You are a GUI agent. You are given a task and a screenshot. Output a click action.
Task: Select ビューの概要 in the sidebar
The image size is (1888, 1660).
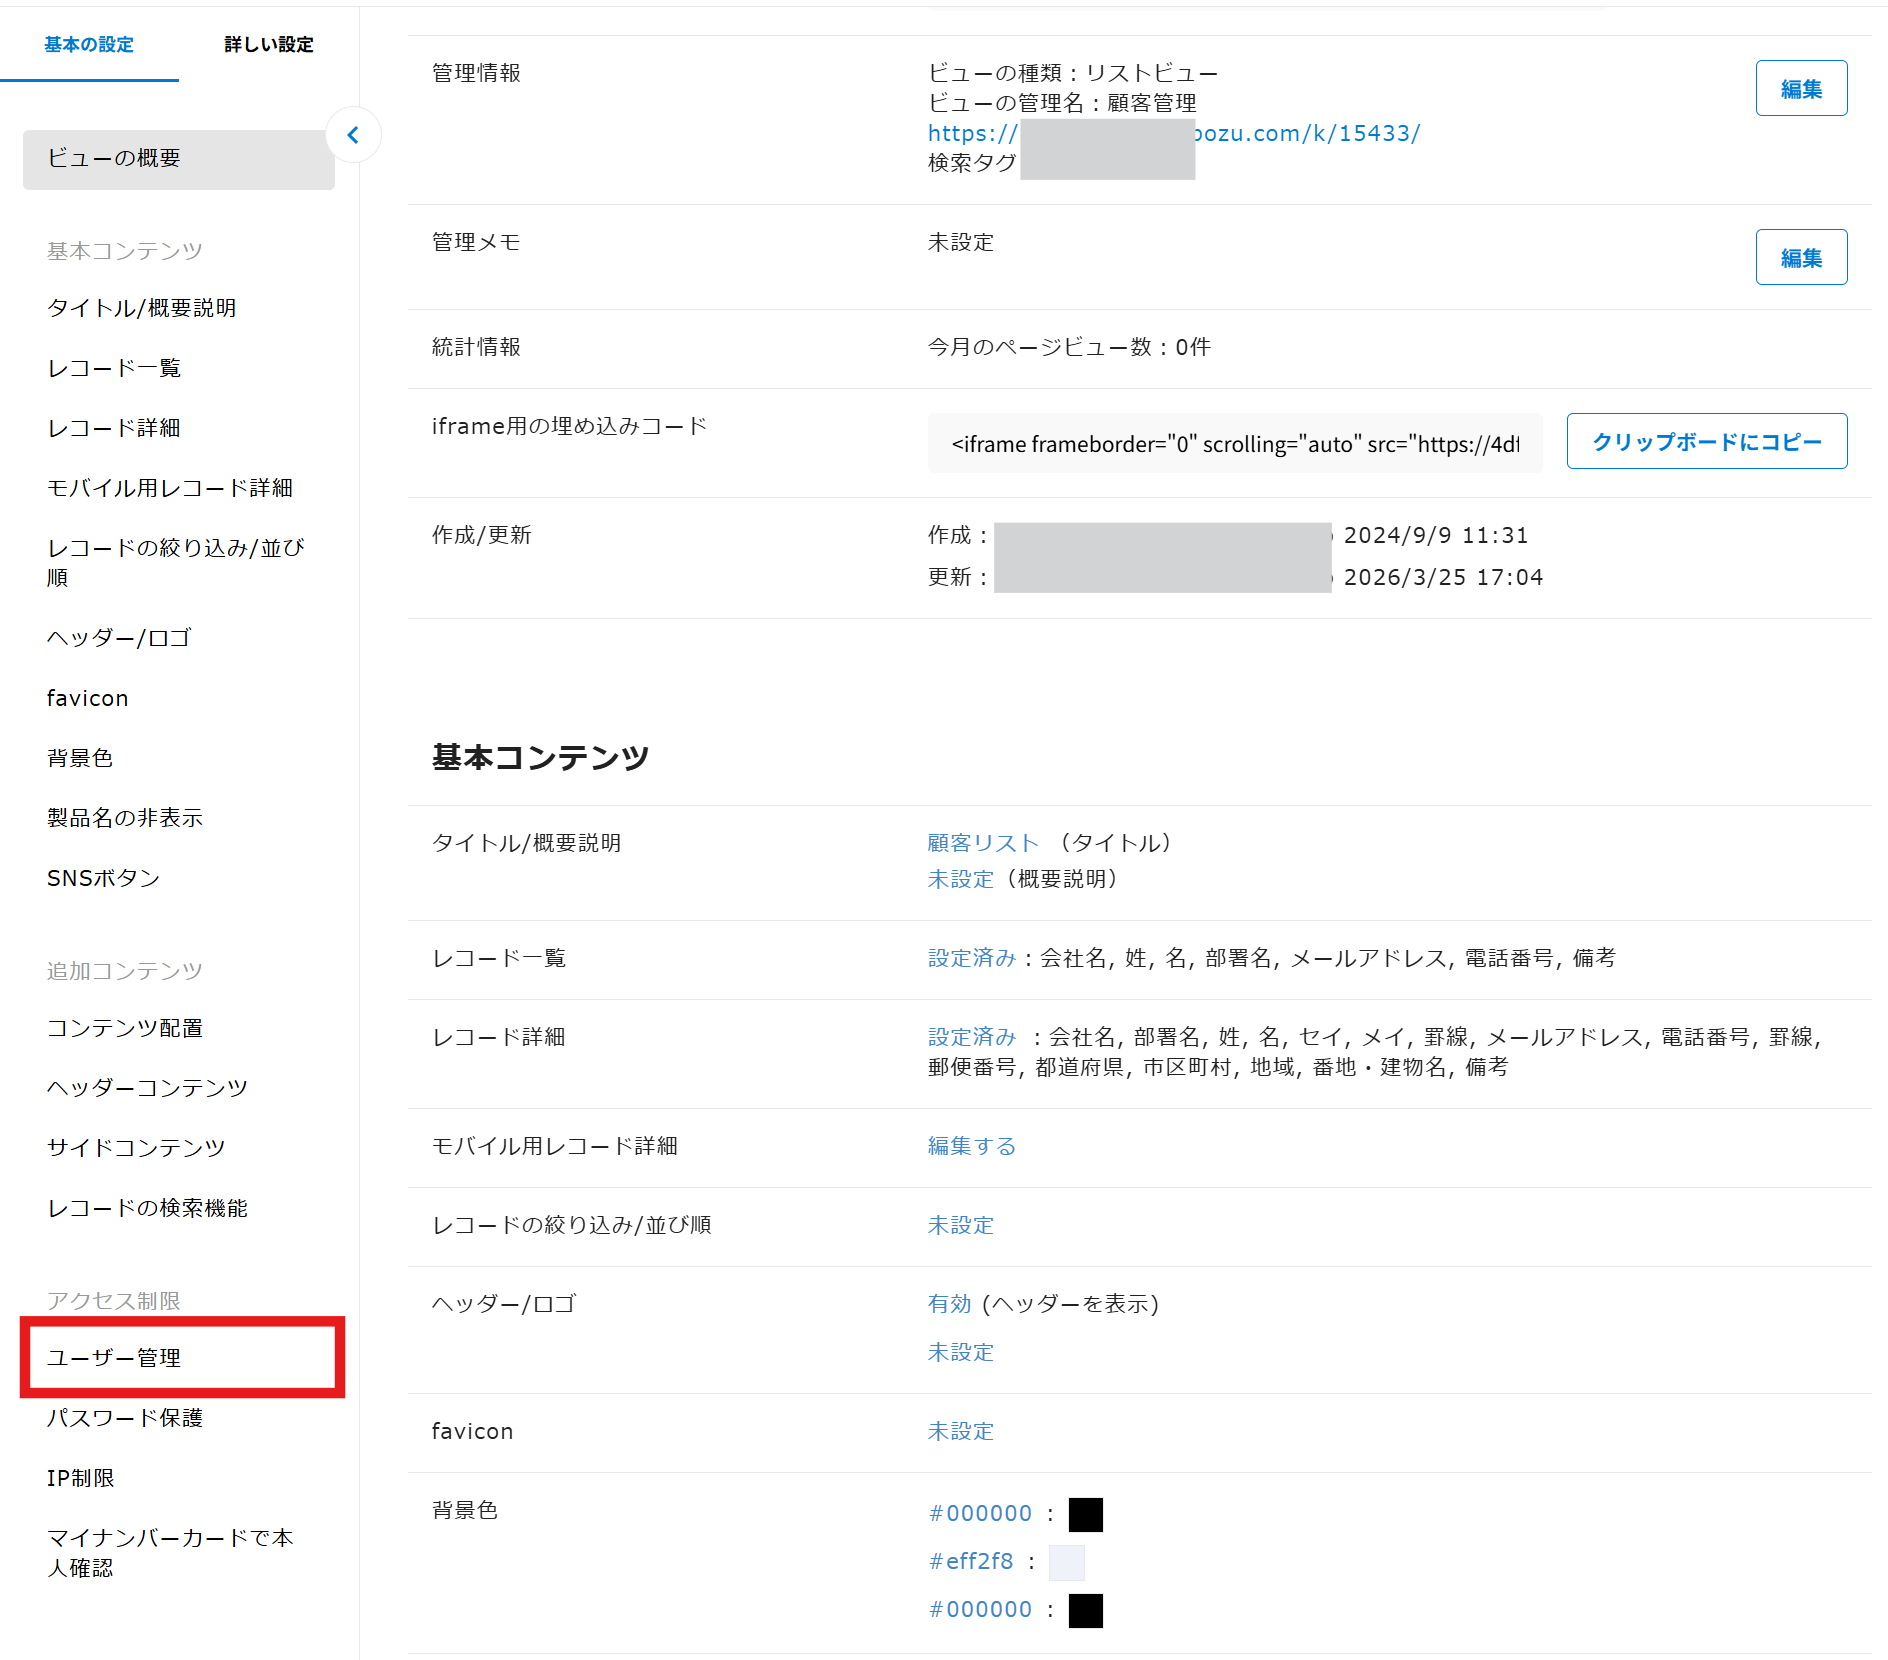(x=114, y=158)
